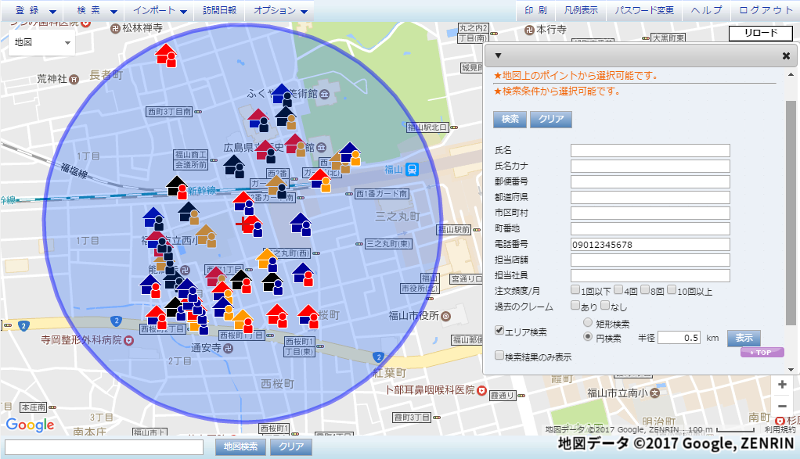Close the search panel with the X
Image resolution: width=800 pixels, height=459 pixels.
(x=786, y=56)
